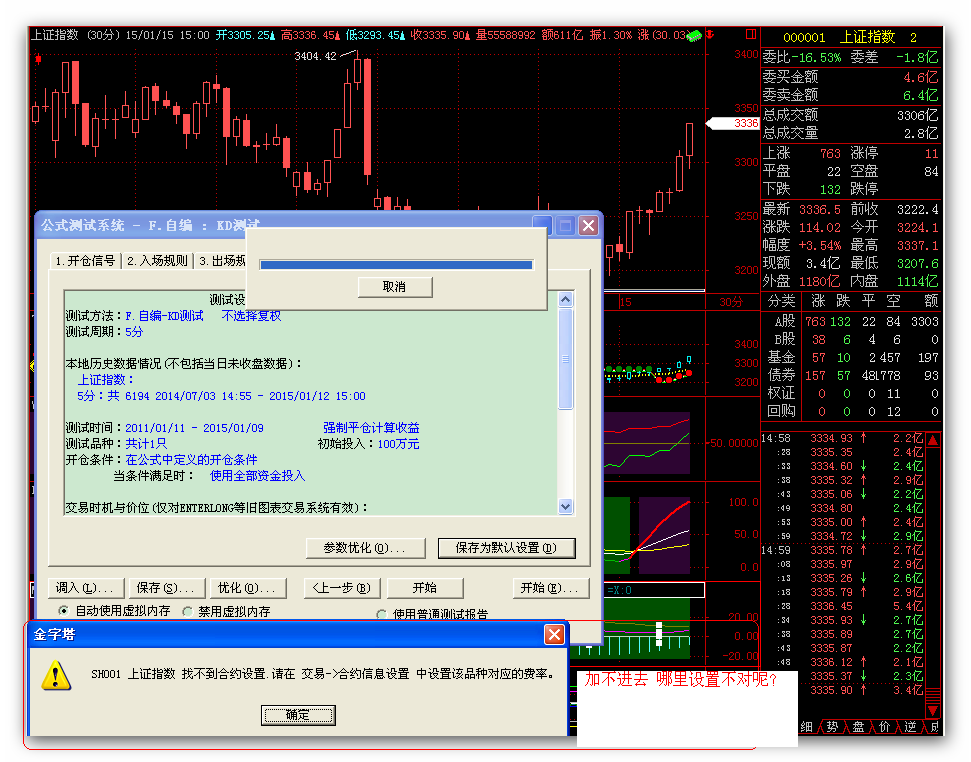Click the white 3336 price marker
Image resolution: width=971 pixels, height=762 pixels.
pyautogui.click(x=733, y=123)
